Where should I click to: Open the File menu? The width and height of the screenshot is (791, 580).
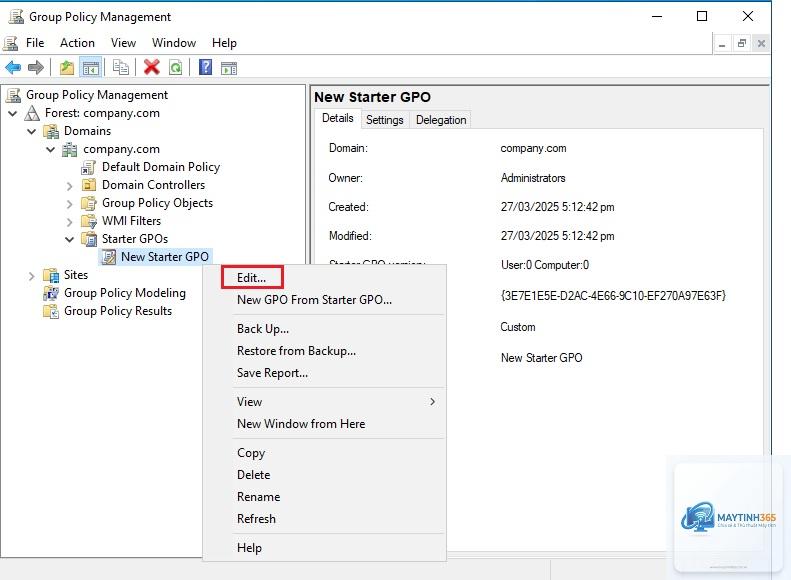click(x=35, y=43)
